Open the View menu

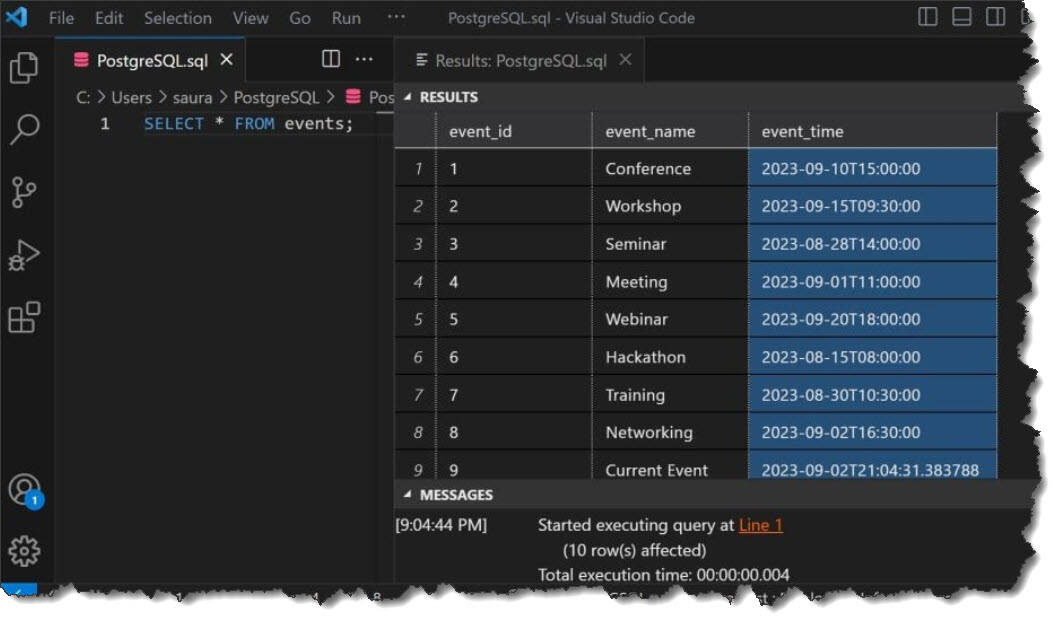(251, 18)
